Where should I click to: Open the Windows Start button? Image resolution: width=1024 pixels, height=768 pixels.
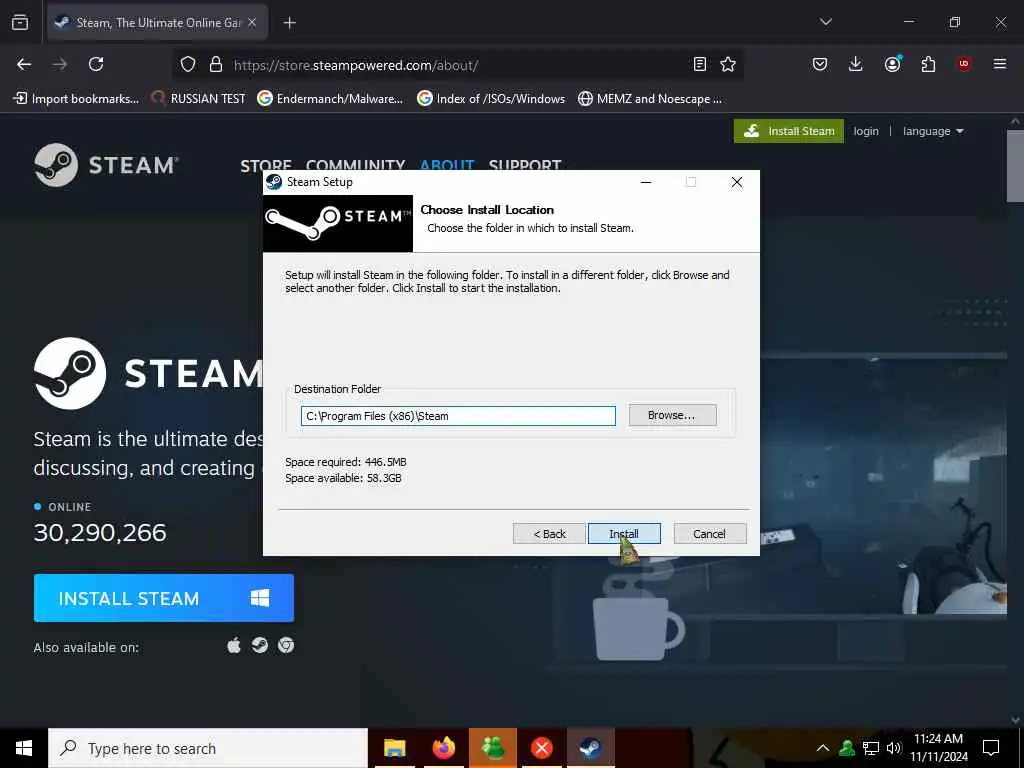coord(24,748)
